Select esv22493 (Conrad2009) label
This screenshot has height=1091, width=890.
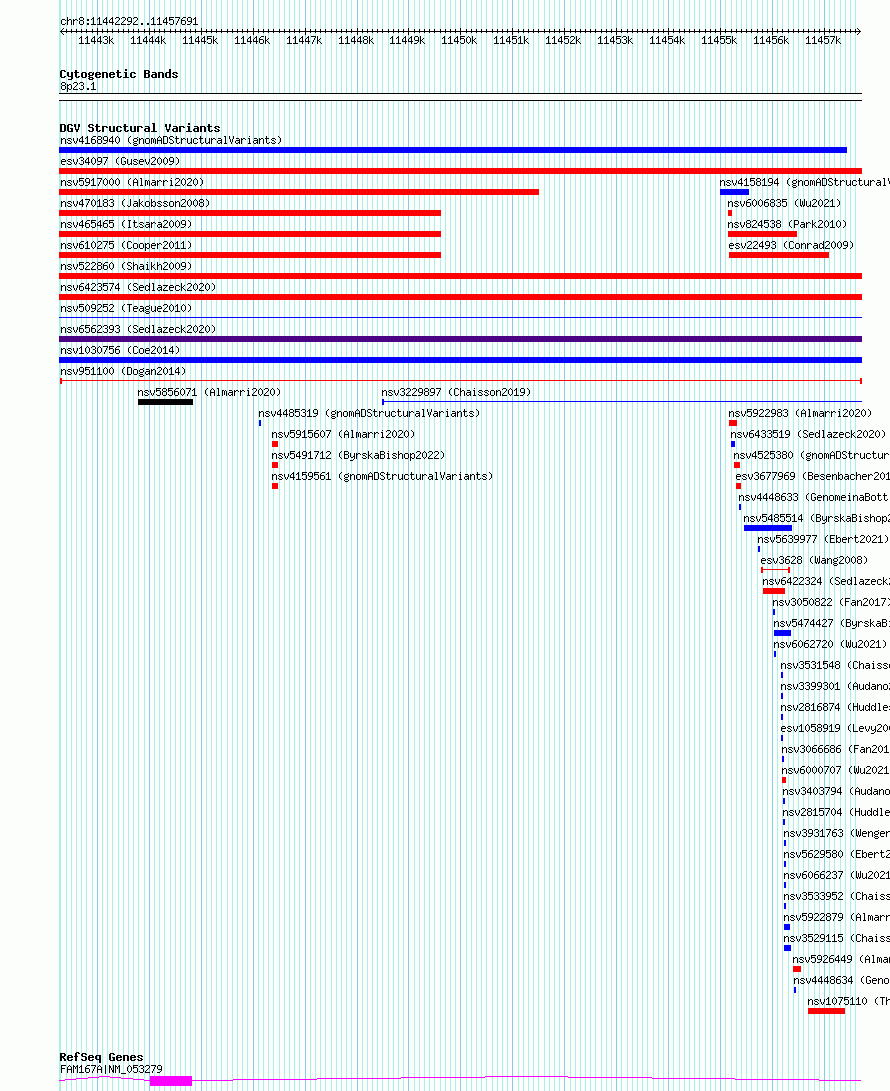click(x=791, y=245)
